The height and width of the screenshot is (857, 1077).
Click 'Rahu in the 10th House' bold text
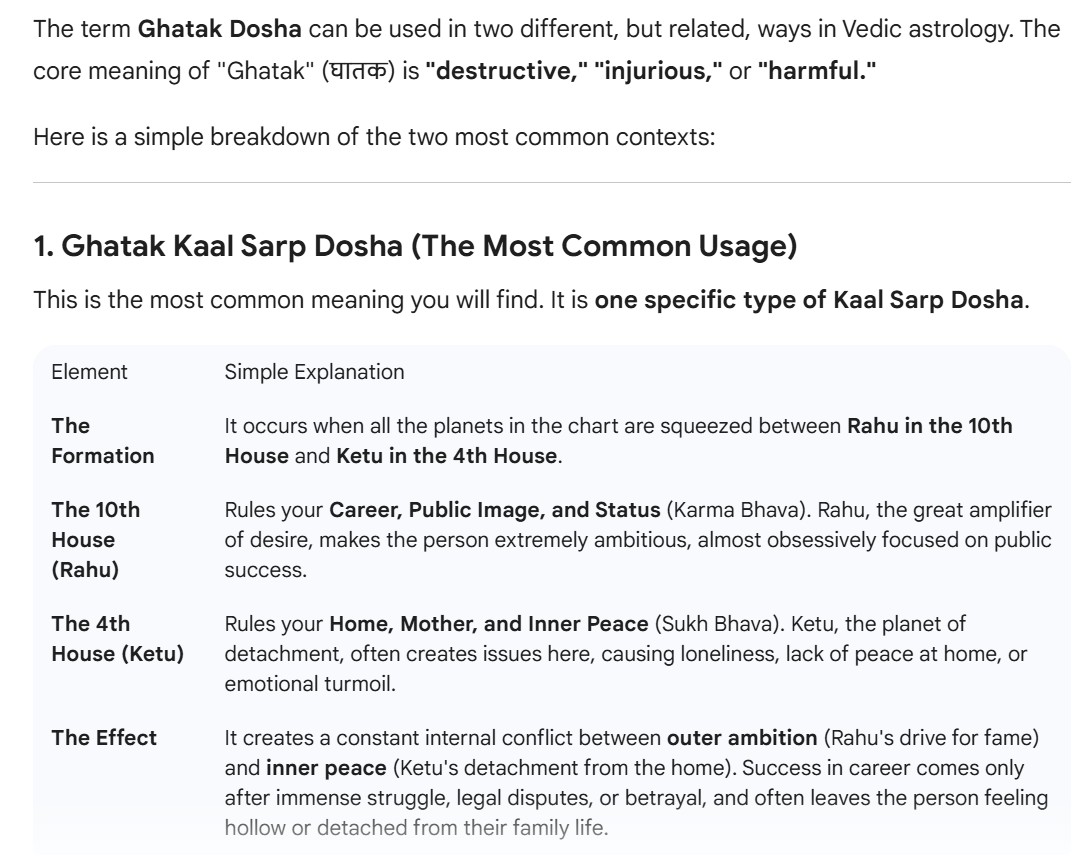pos(930,426)
